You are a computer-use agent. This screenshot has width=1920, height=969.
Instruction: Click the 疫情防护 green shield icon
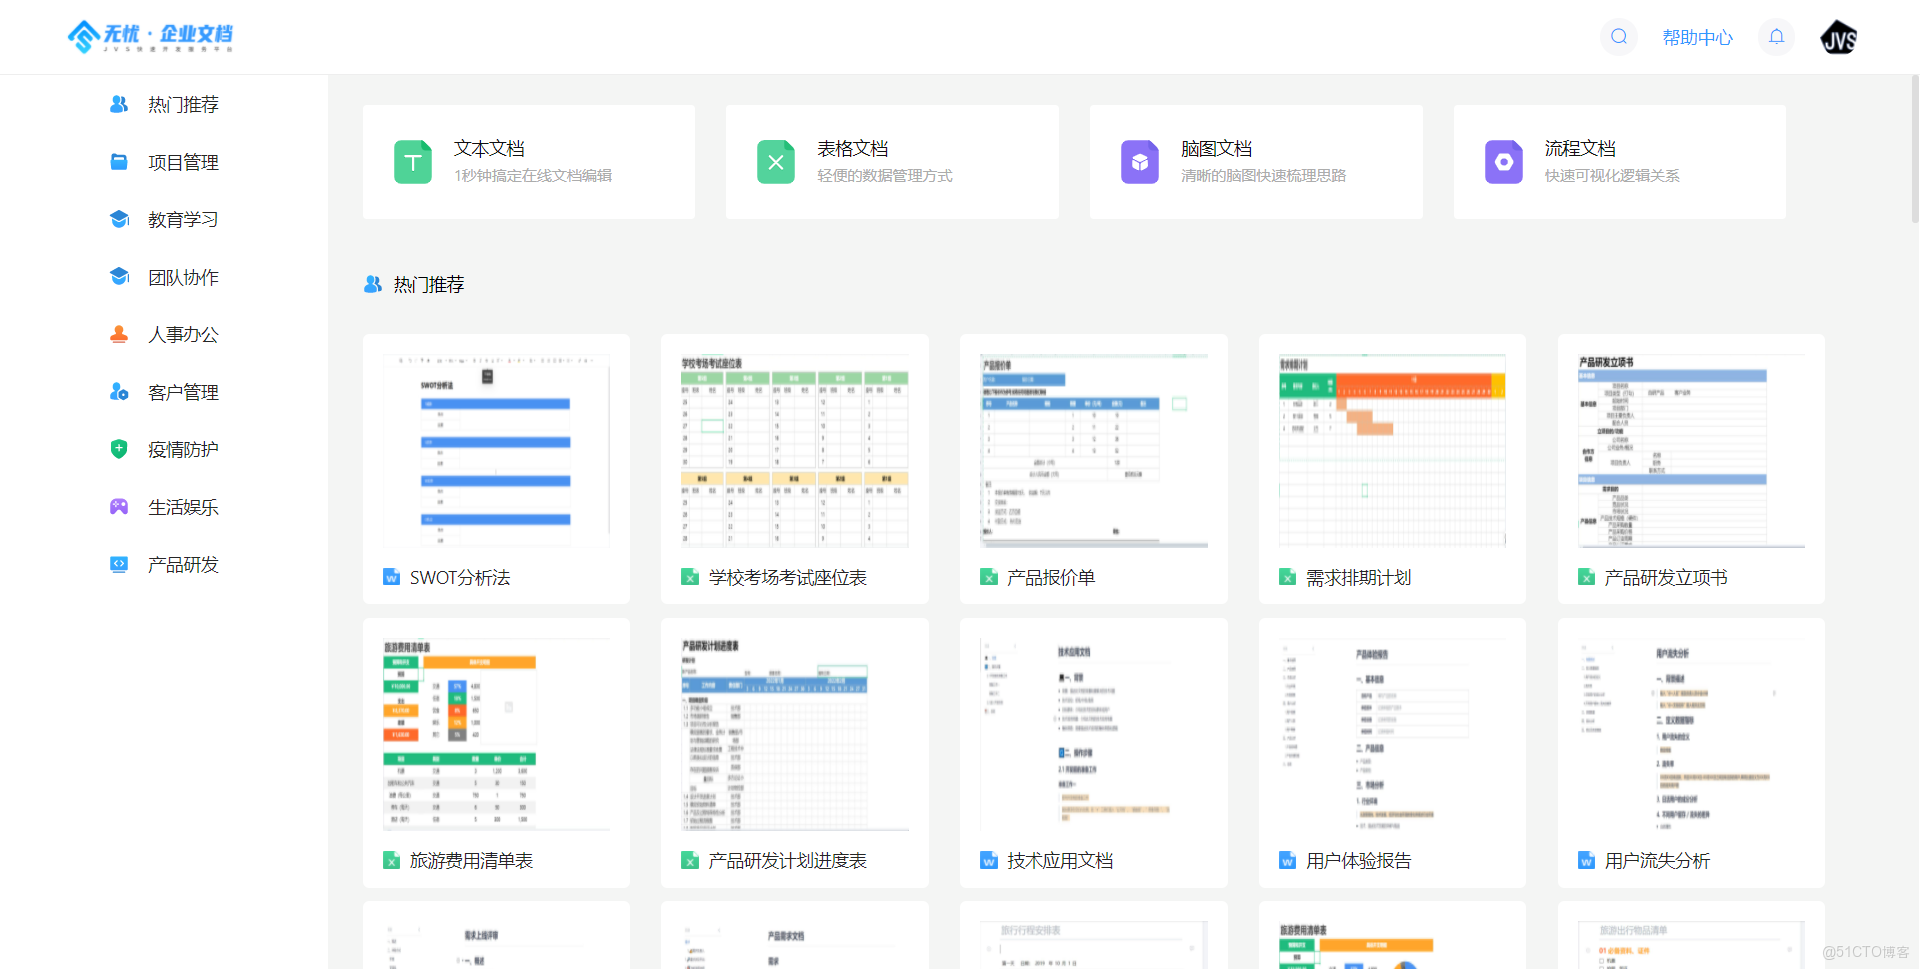pyautogui.click(x=119, y=449)
